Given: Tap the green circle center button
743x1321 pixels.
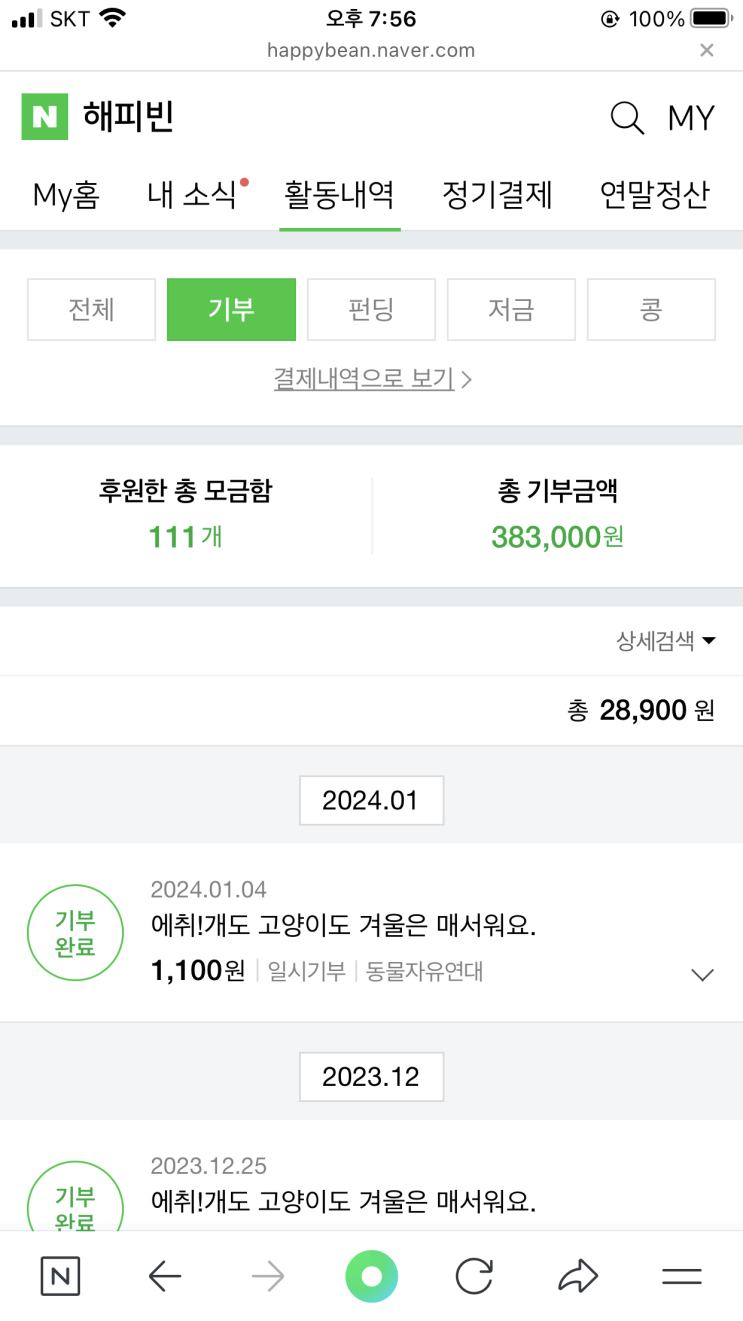Looking at the screenshot, I should click(x=371, y=1276).
